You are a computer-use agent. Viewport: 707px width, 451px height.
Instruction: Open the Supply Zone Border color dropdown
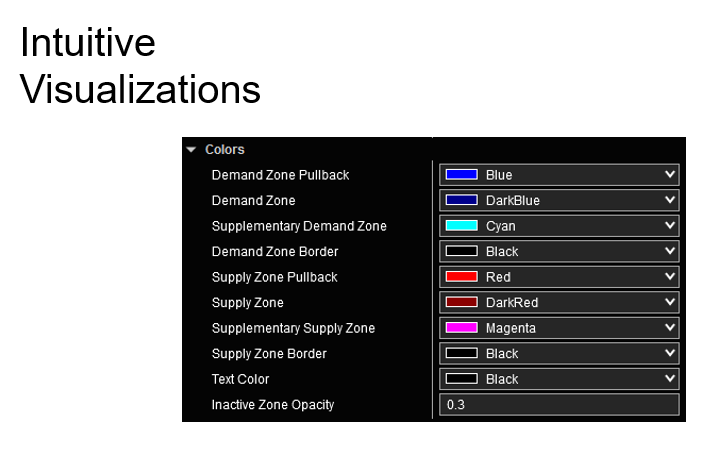[x=669, y=354]
